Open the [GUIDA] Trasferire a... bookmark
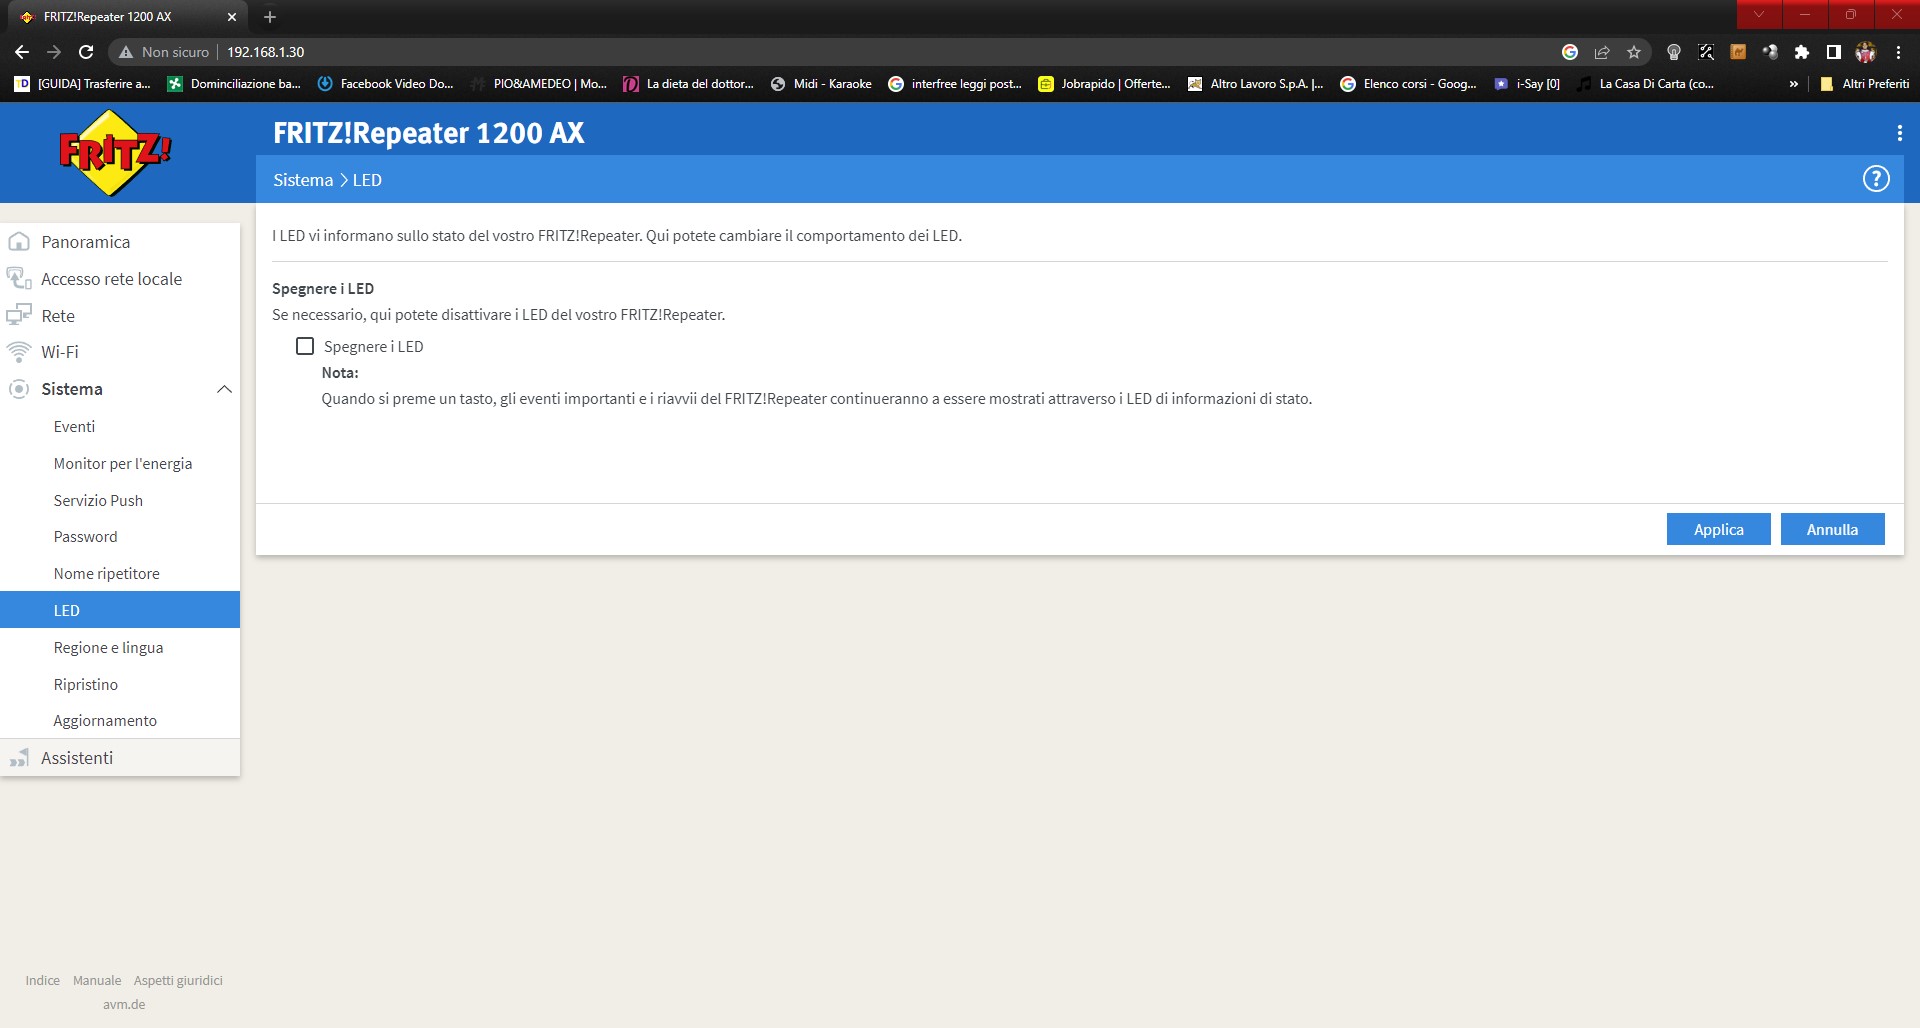The image size is (1920, 1028). tap(83, 84)
